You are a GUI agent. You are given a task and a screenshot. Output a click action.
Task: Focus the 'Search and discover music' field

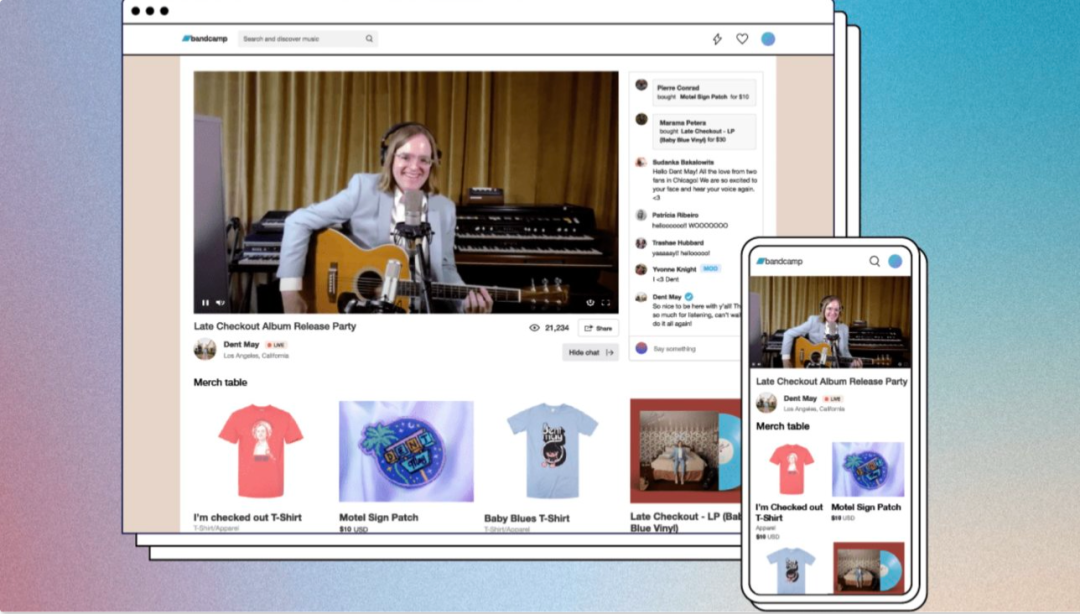click(x=307, y=39)
